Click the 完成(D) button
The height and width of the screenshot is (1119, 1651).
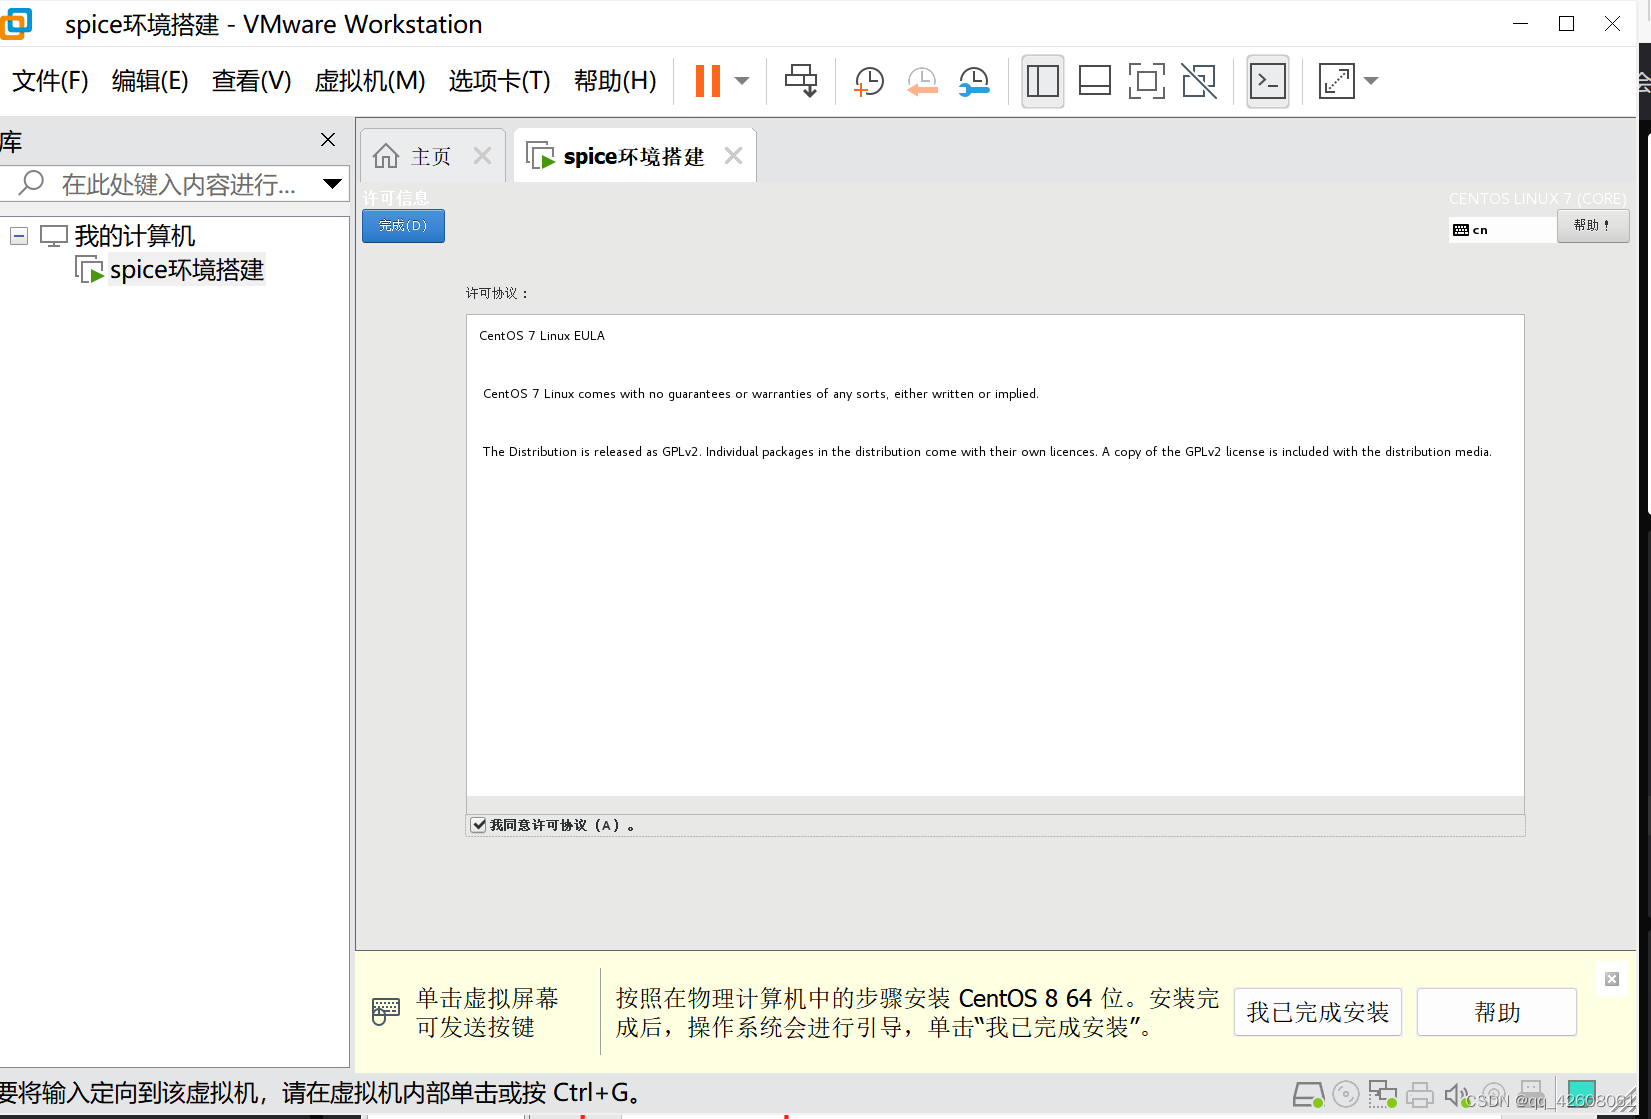point(402,226)
